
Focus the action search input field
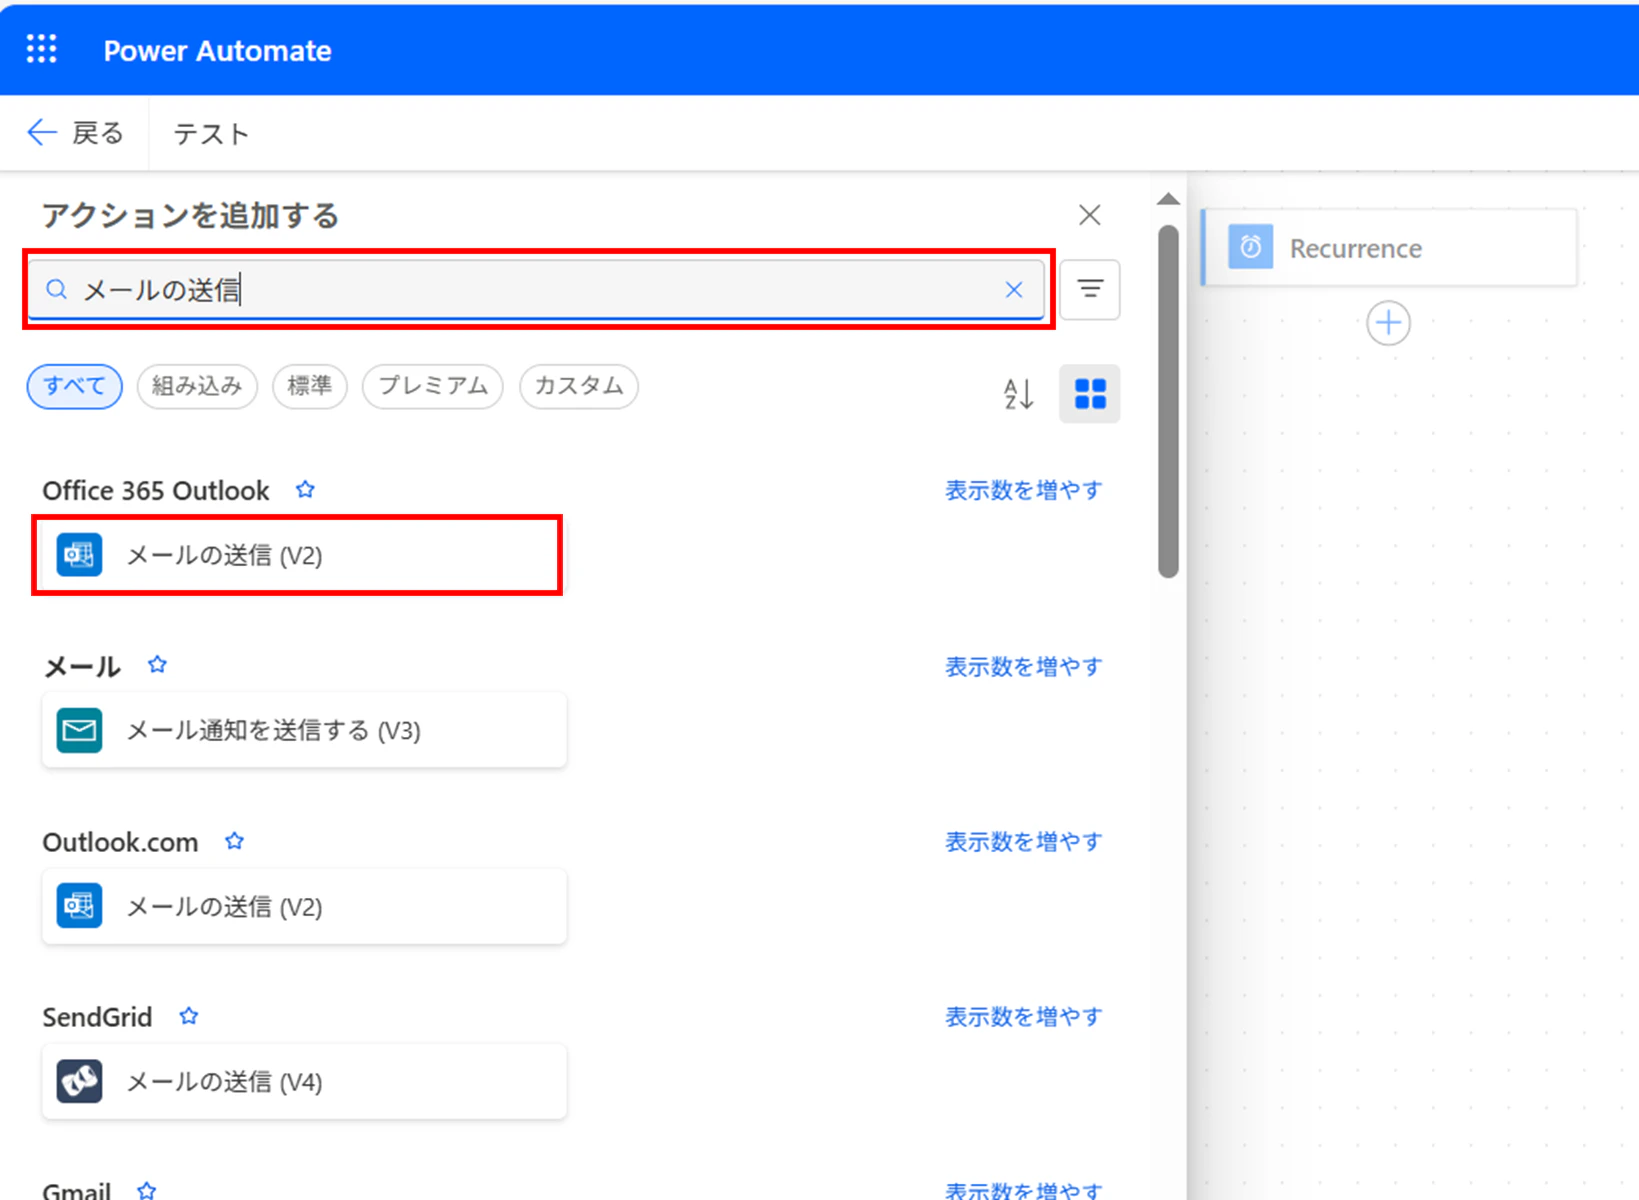click(536, 290)
